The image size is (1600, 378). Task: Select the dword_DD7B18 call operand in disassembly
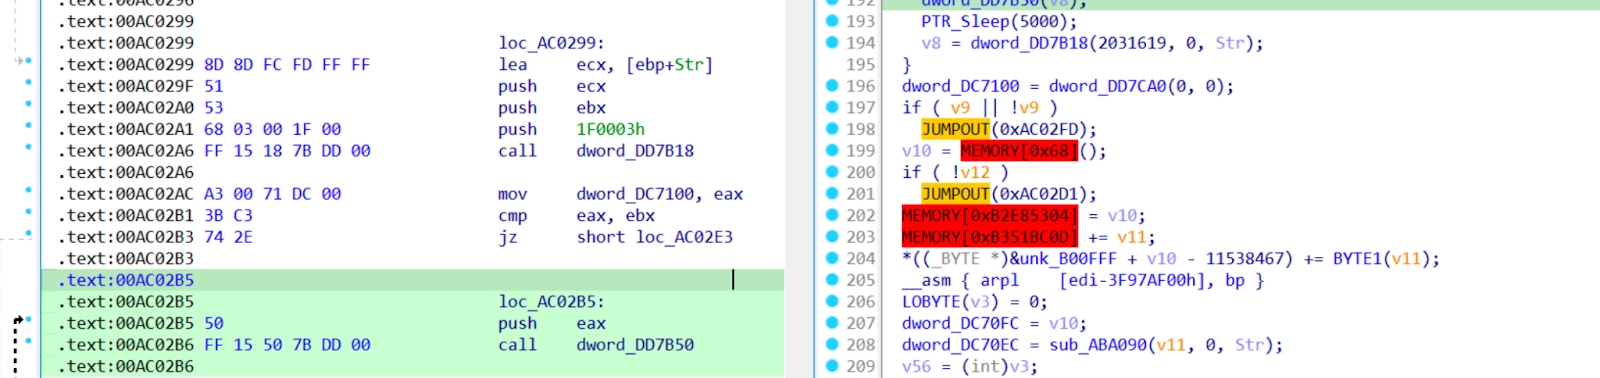point(635,151)
